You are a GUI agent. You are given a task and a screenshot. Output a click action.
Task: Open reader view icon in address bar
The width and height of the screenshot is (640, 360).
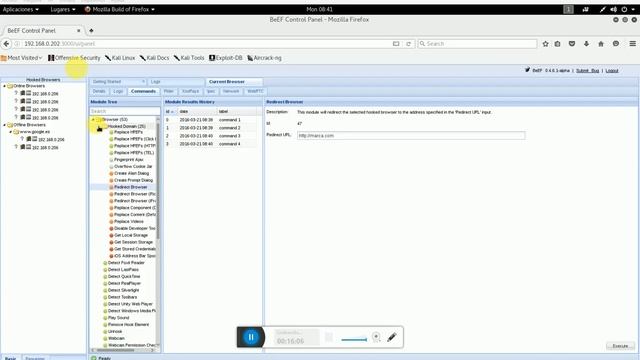click(x=396, y=44)
